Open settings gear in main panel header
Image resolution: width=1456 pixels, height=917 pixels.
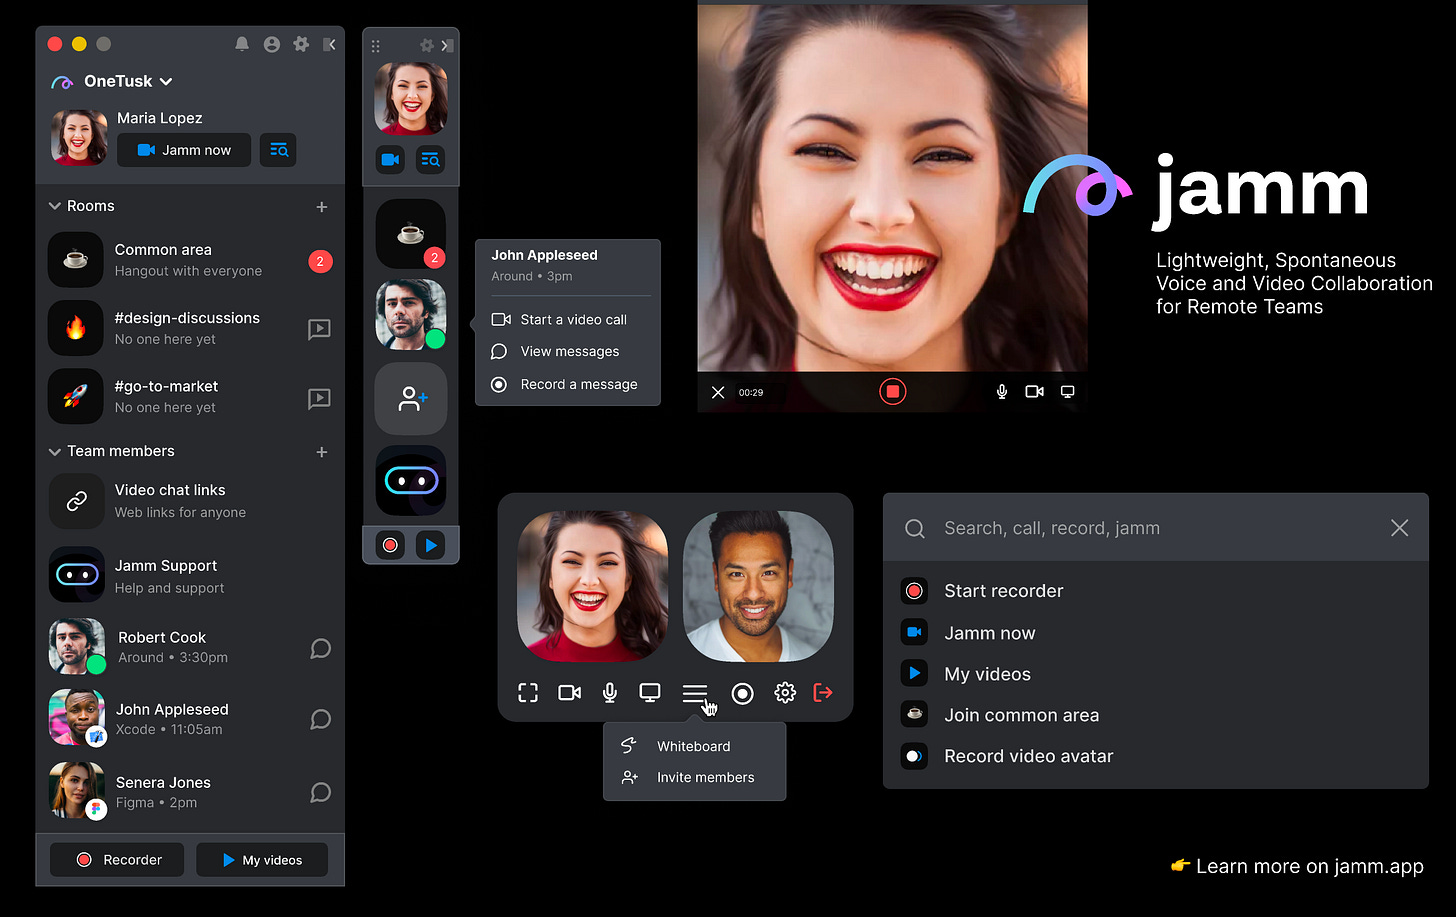point(301,44)
